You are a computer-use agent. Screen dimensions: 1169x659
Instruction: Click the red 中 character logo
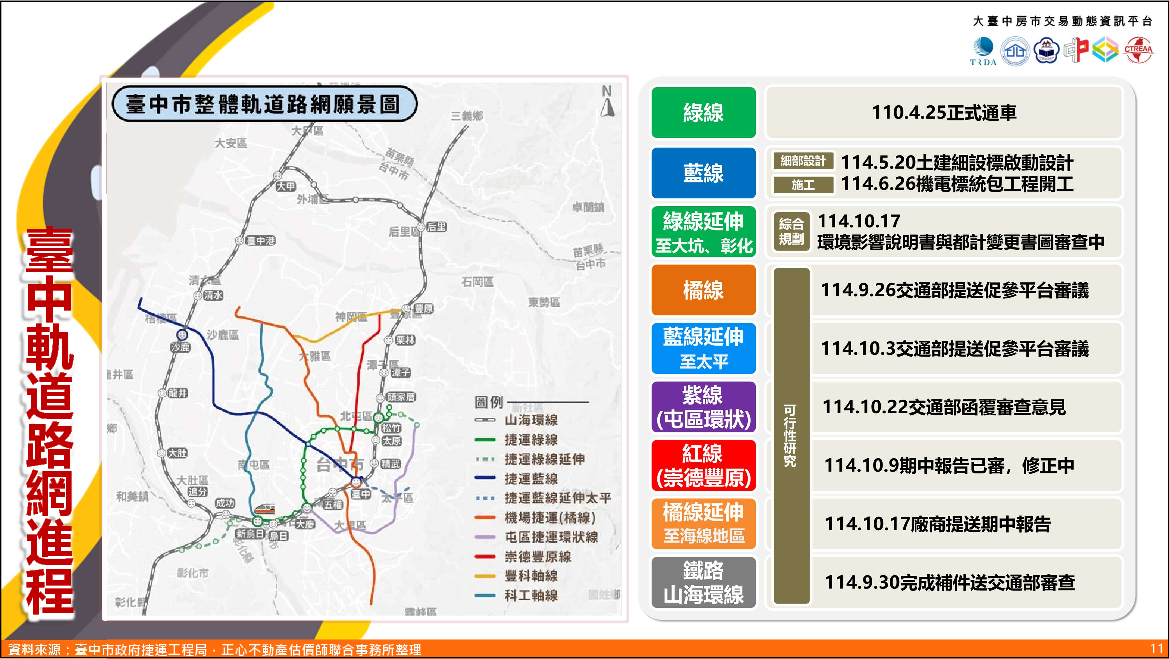click(x=1075, y=50)
